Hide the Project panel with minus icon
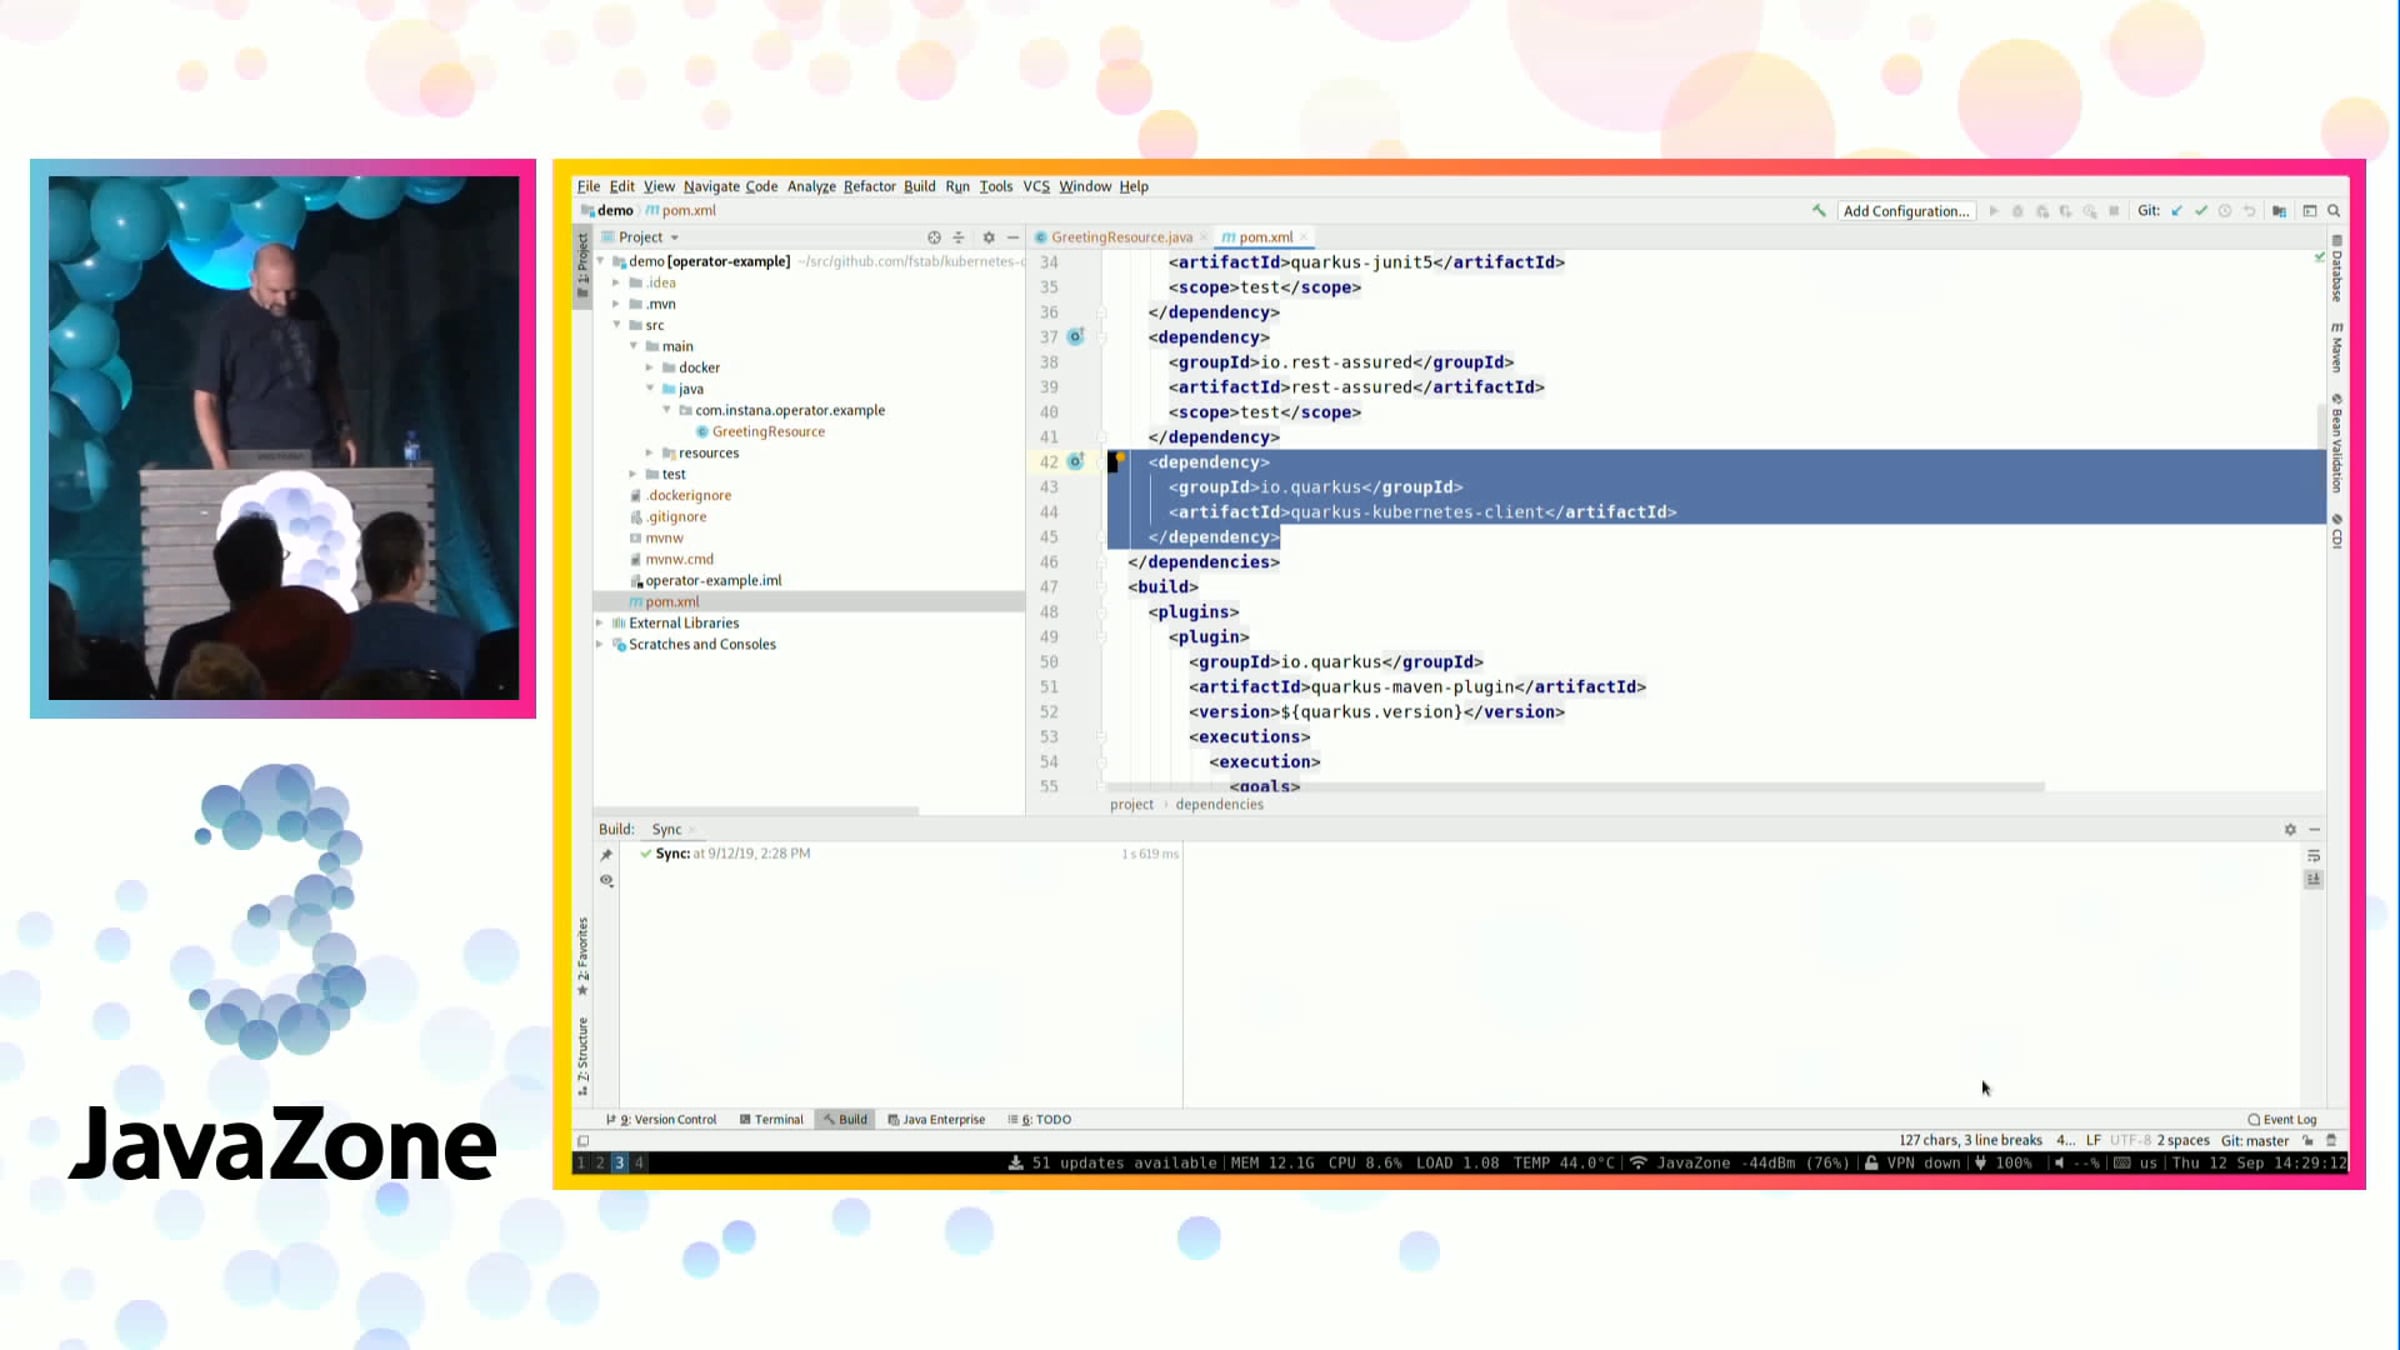The width and height of the screenshot is (2400, 1350). [x=1013, y=237]
